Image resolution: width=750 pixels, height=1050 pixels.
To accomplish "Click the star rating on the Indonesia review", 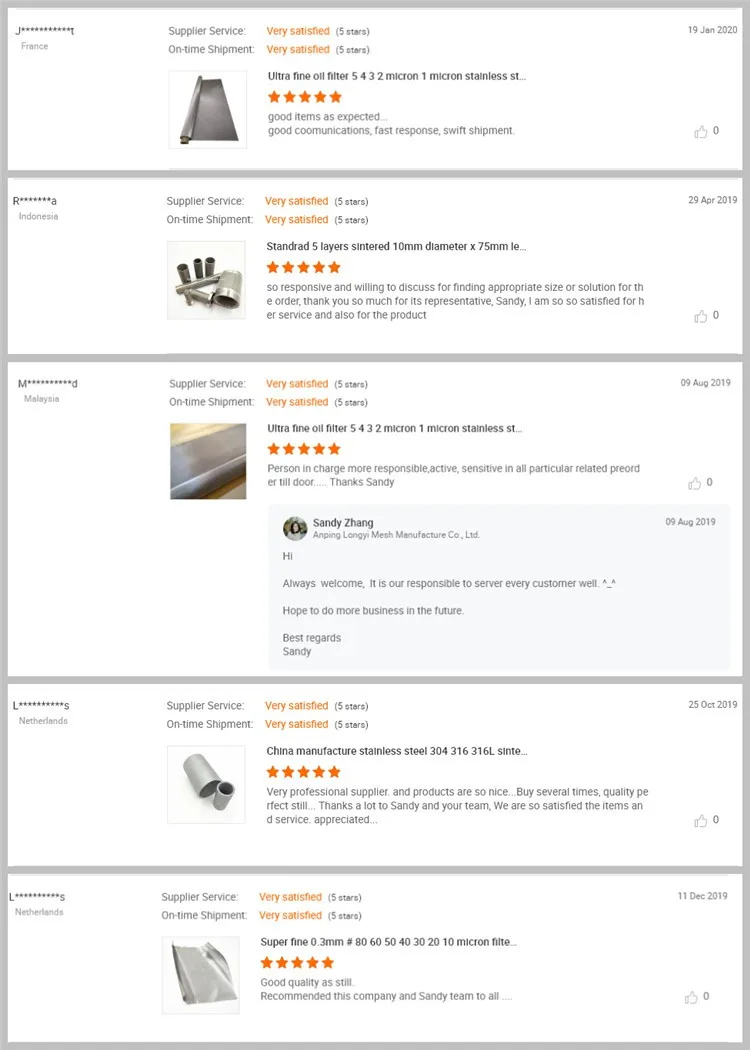I will click(303, 267).
